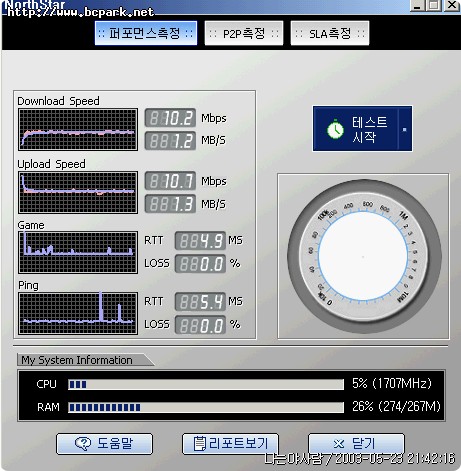Maximize the NorthStar window
Screen dimensions: 461x471
[x=434, y=5]
